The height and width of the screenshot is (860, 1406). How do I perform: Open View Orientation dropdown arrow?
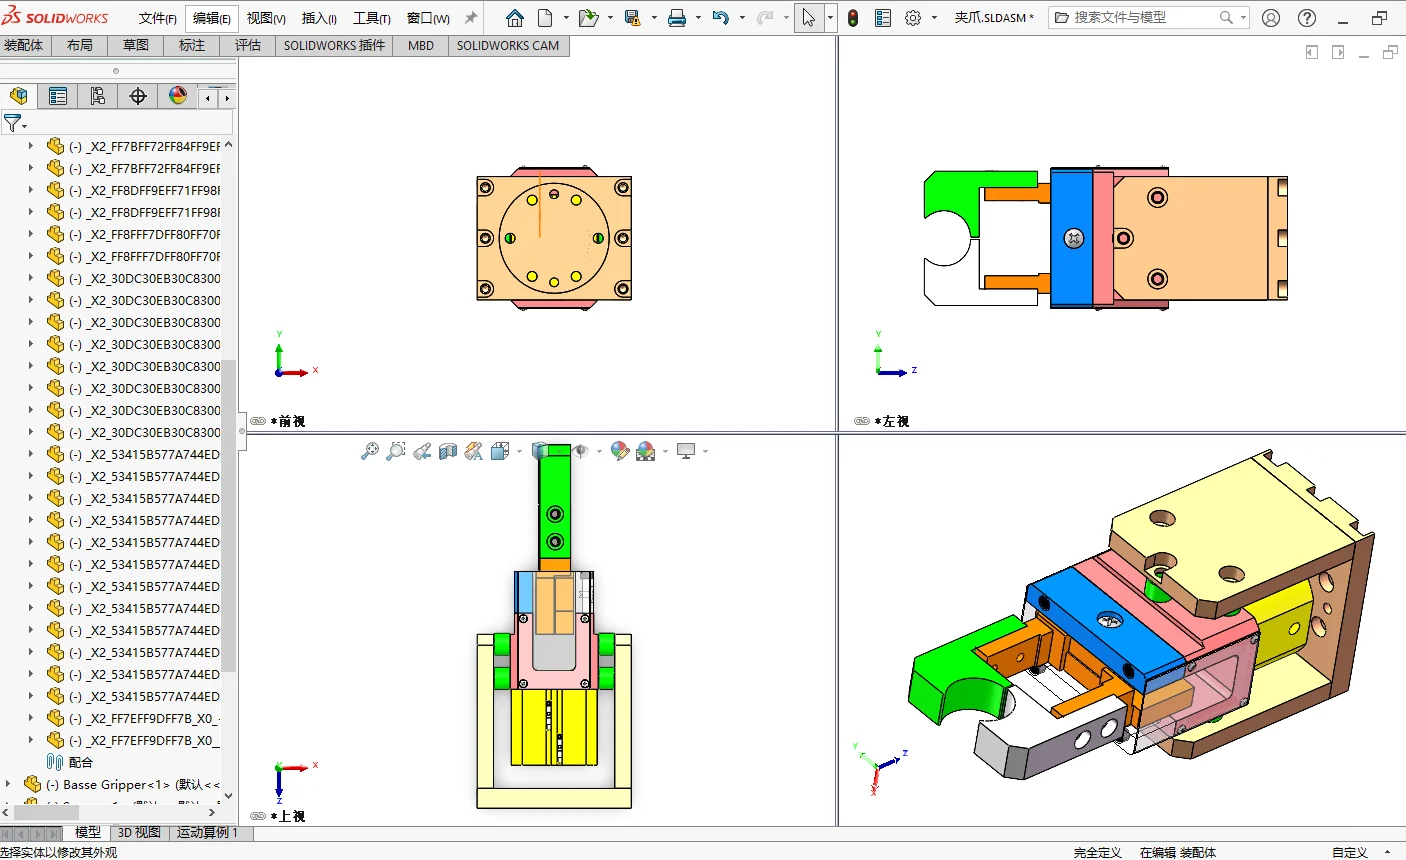(519, 452)
